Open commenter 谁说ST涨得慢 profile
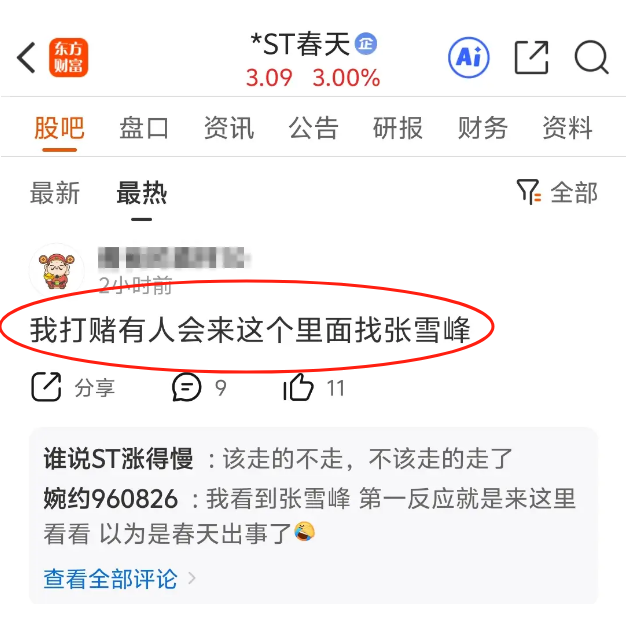This screenshot has height=619, width=627. pos(118,458)
